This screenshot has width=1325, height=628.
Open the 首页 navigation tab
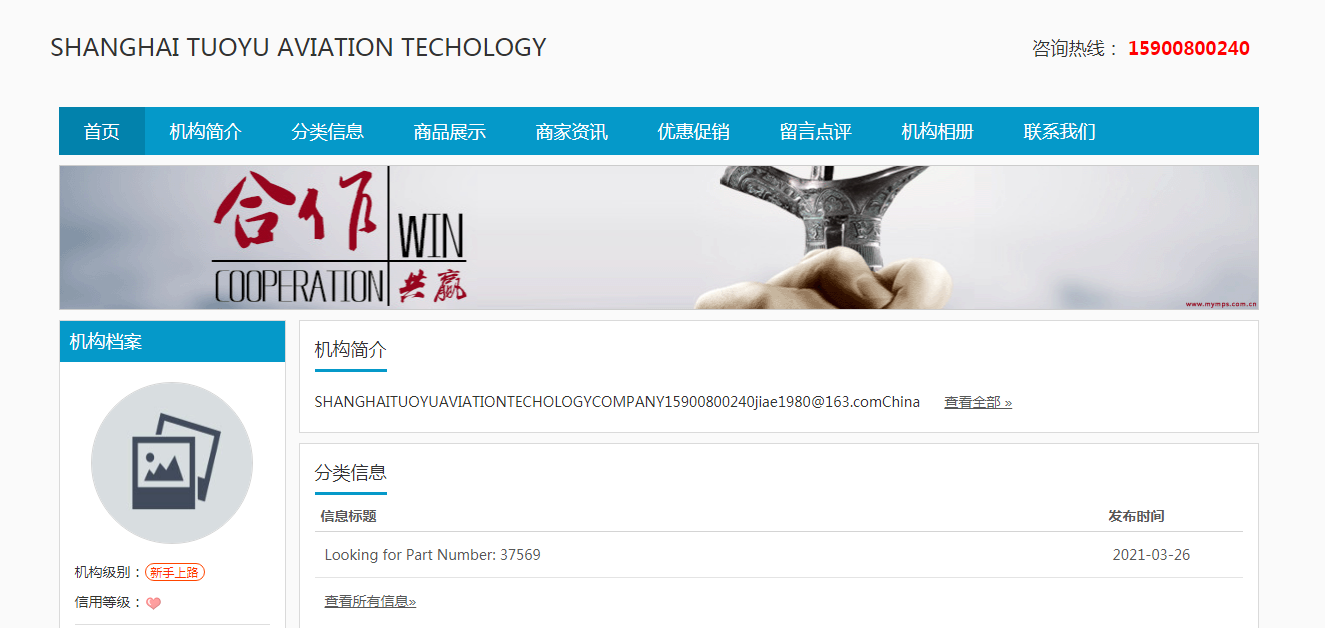coord(102,131)
